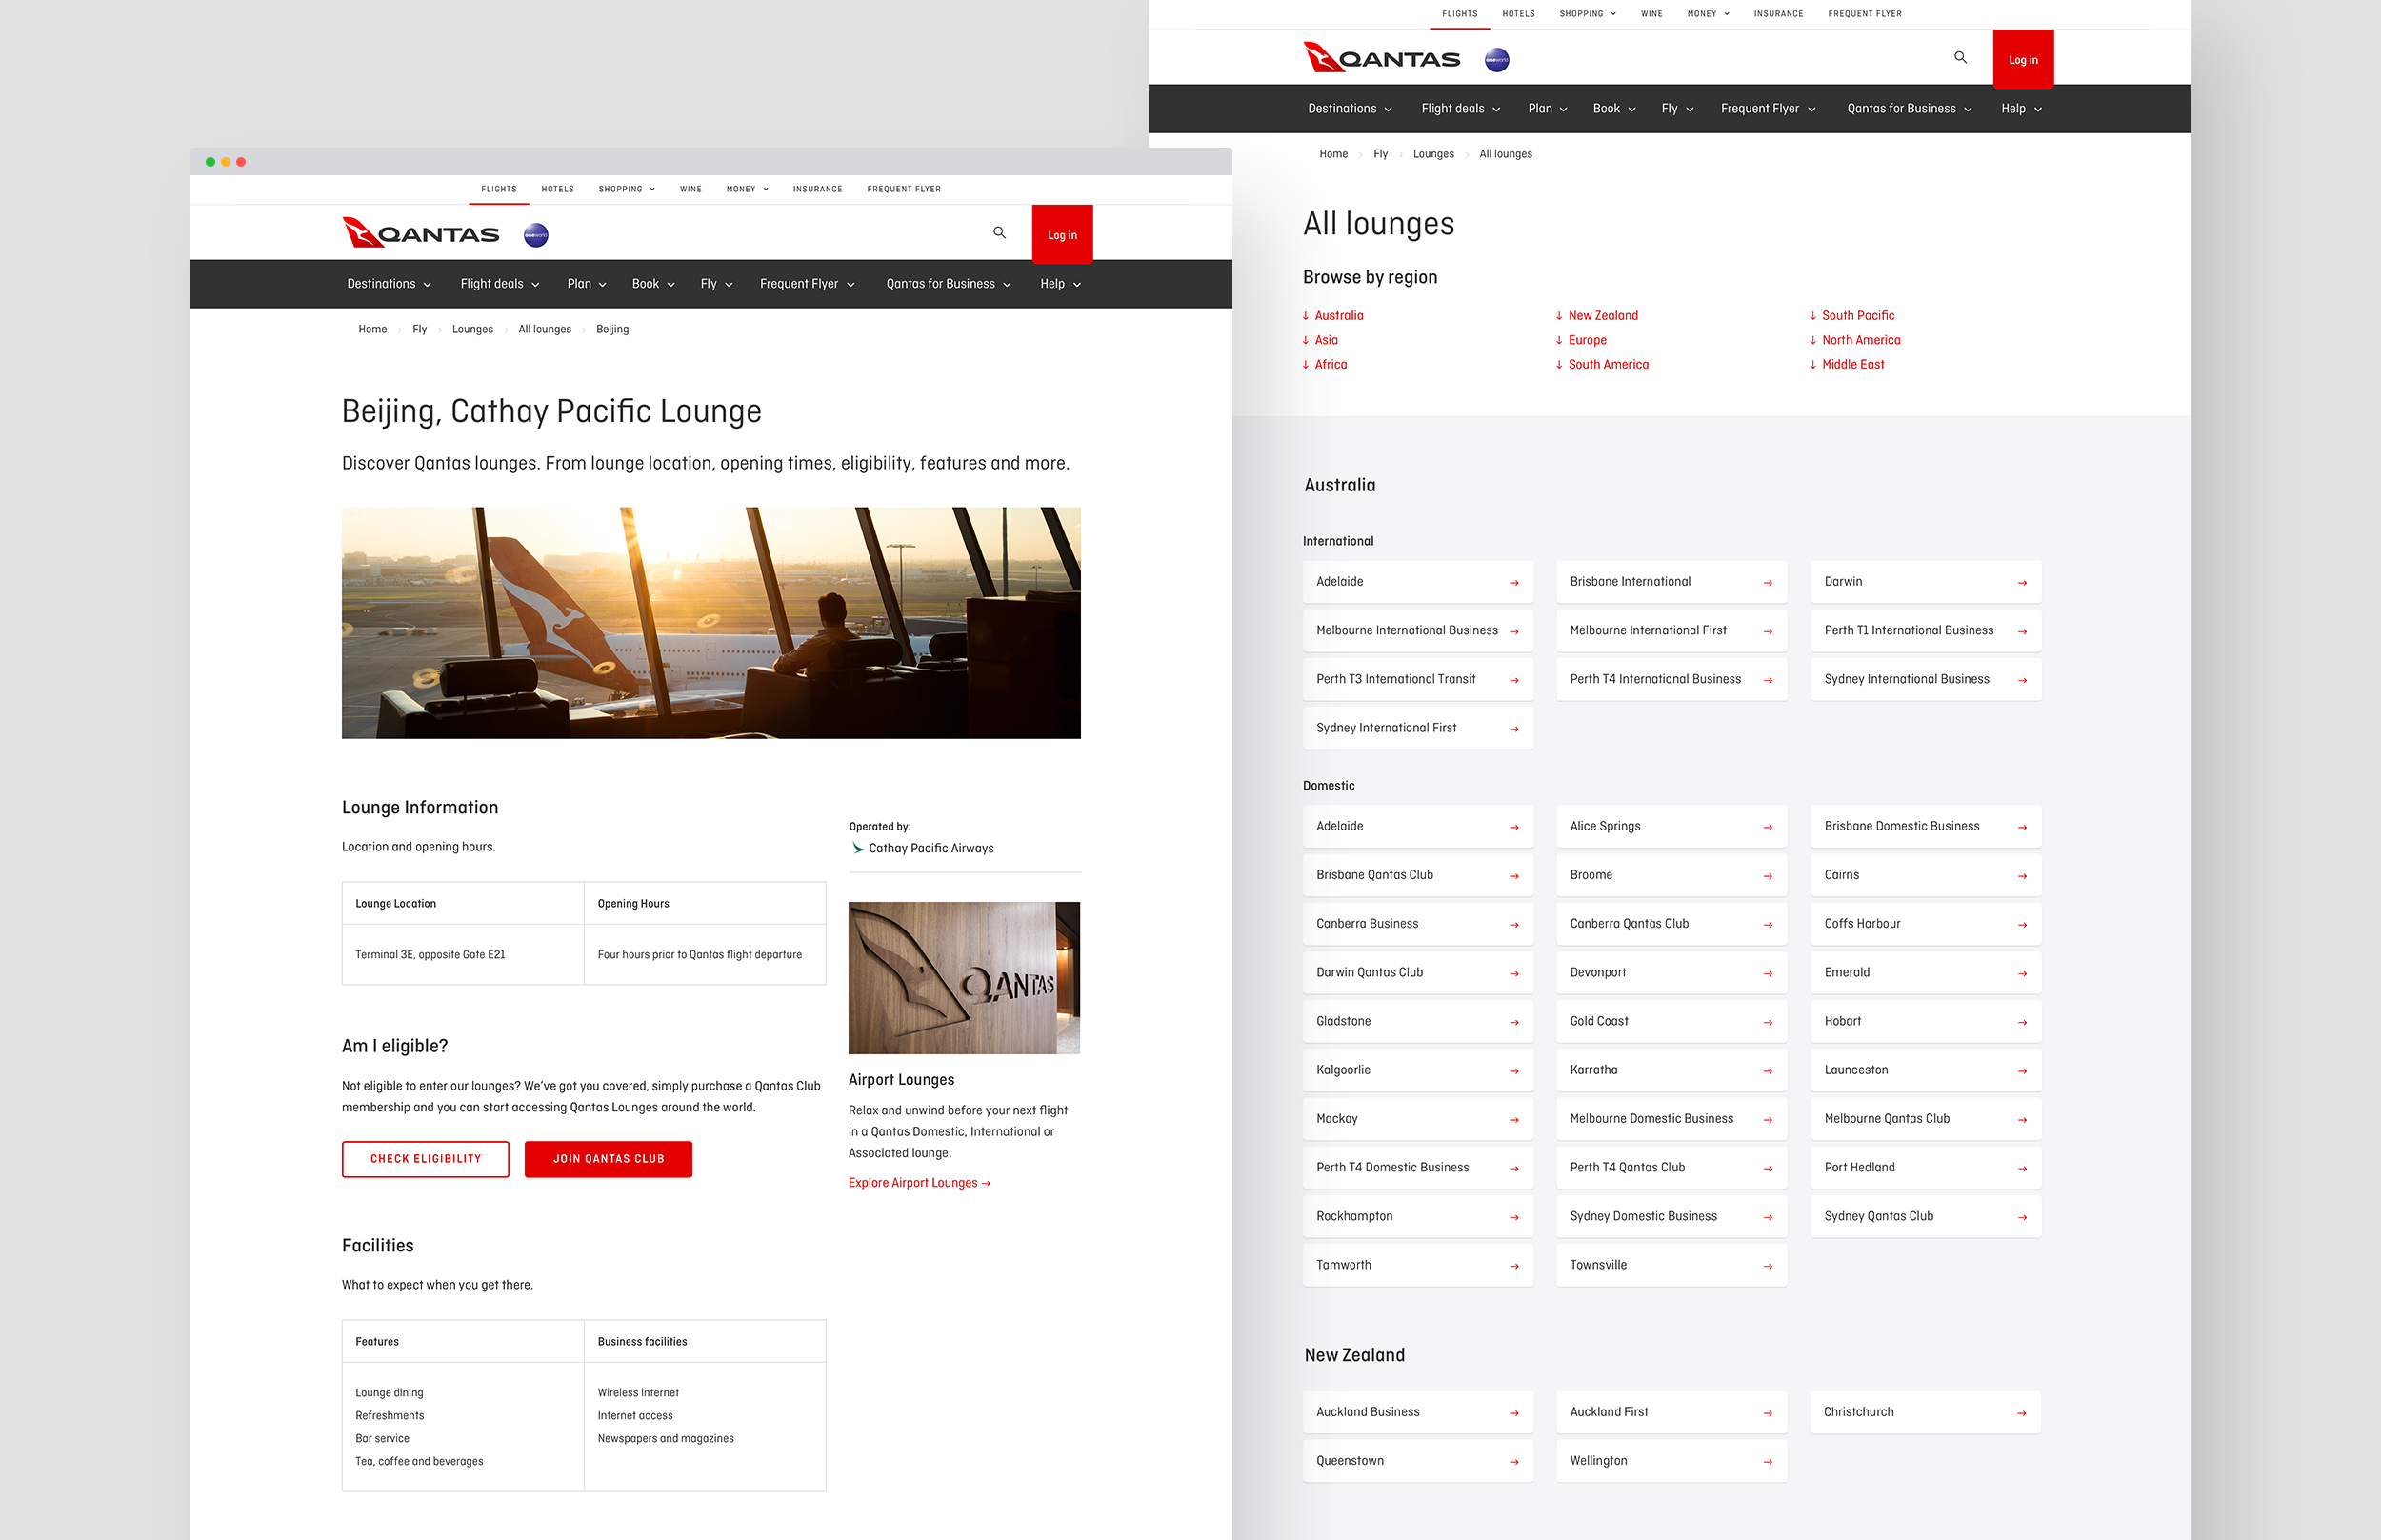Select Insurance tab in All lounges top bar
Screen dimensions: 2381x1540
[x=1779, y=14]
